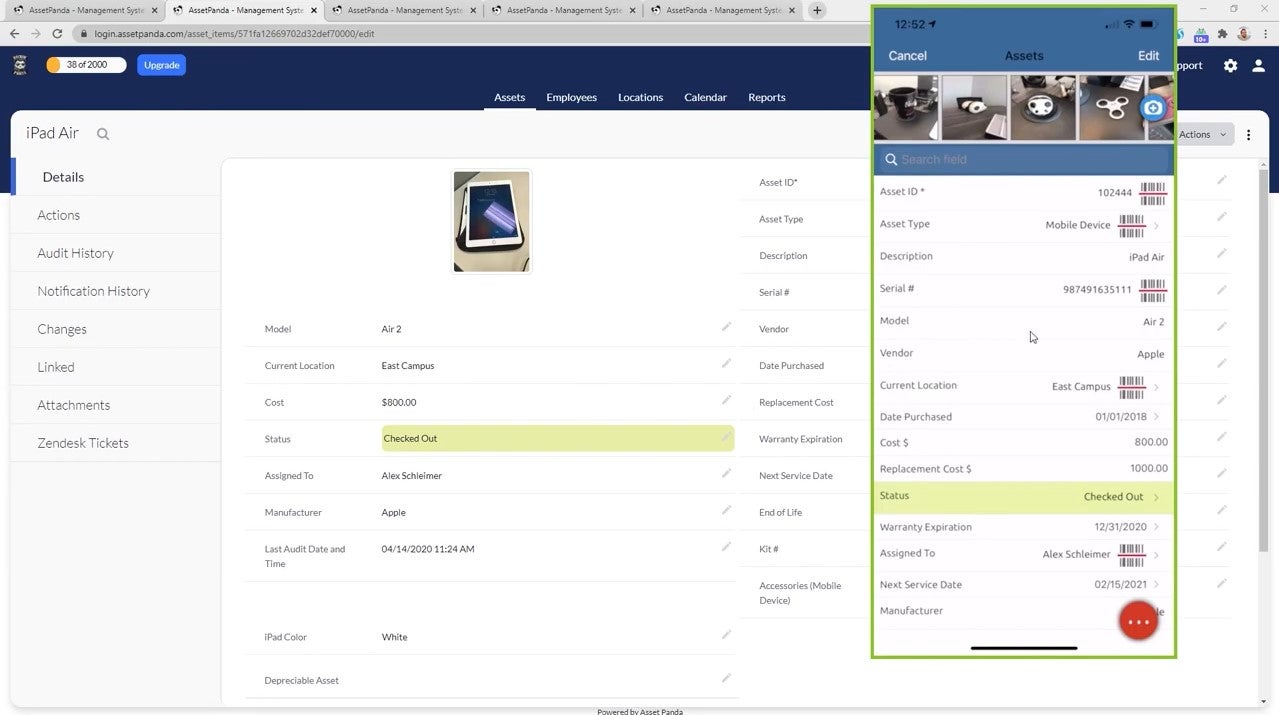The width and height of the screenshot is (1279, 715).
Task: Click browser reload button
Action: (x=57, y=33)
